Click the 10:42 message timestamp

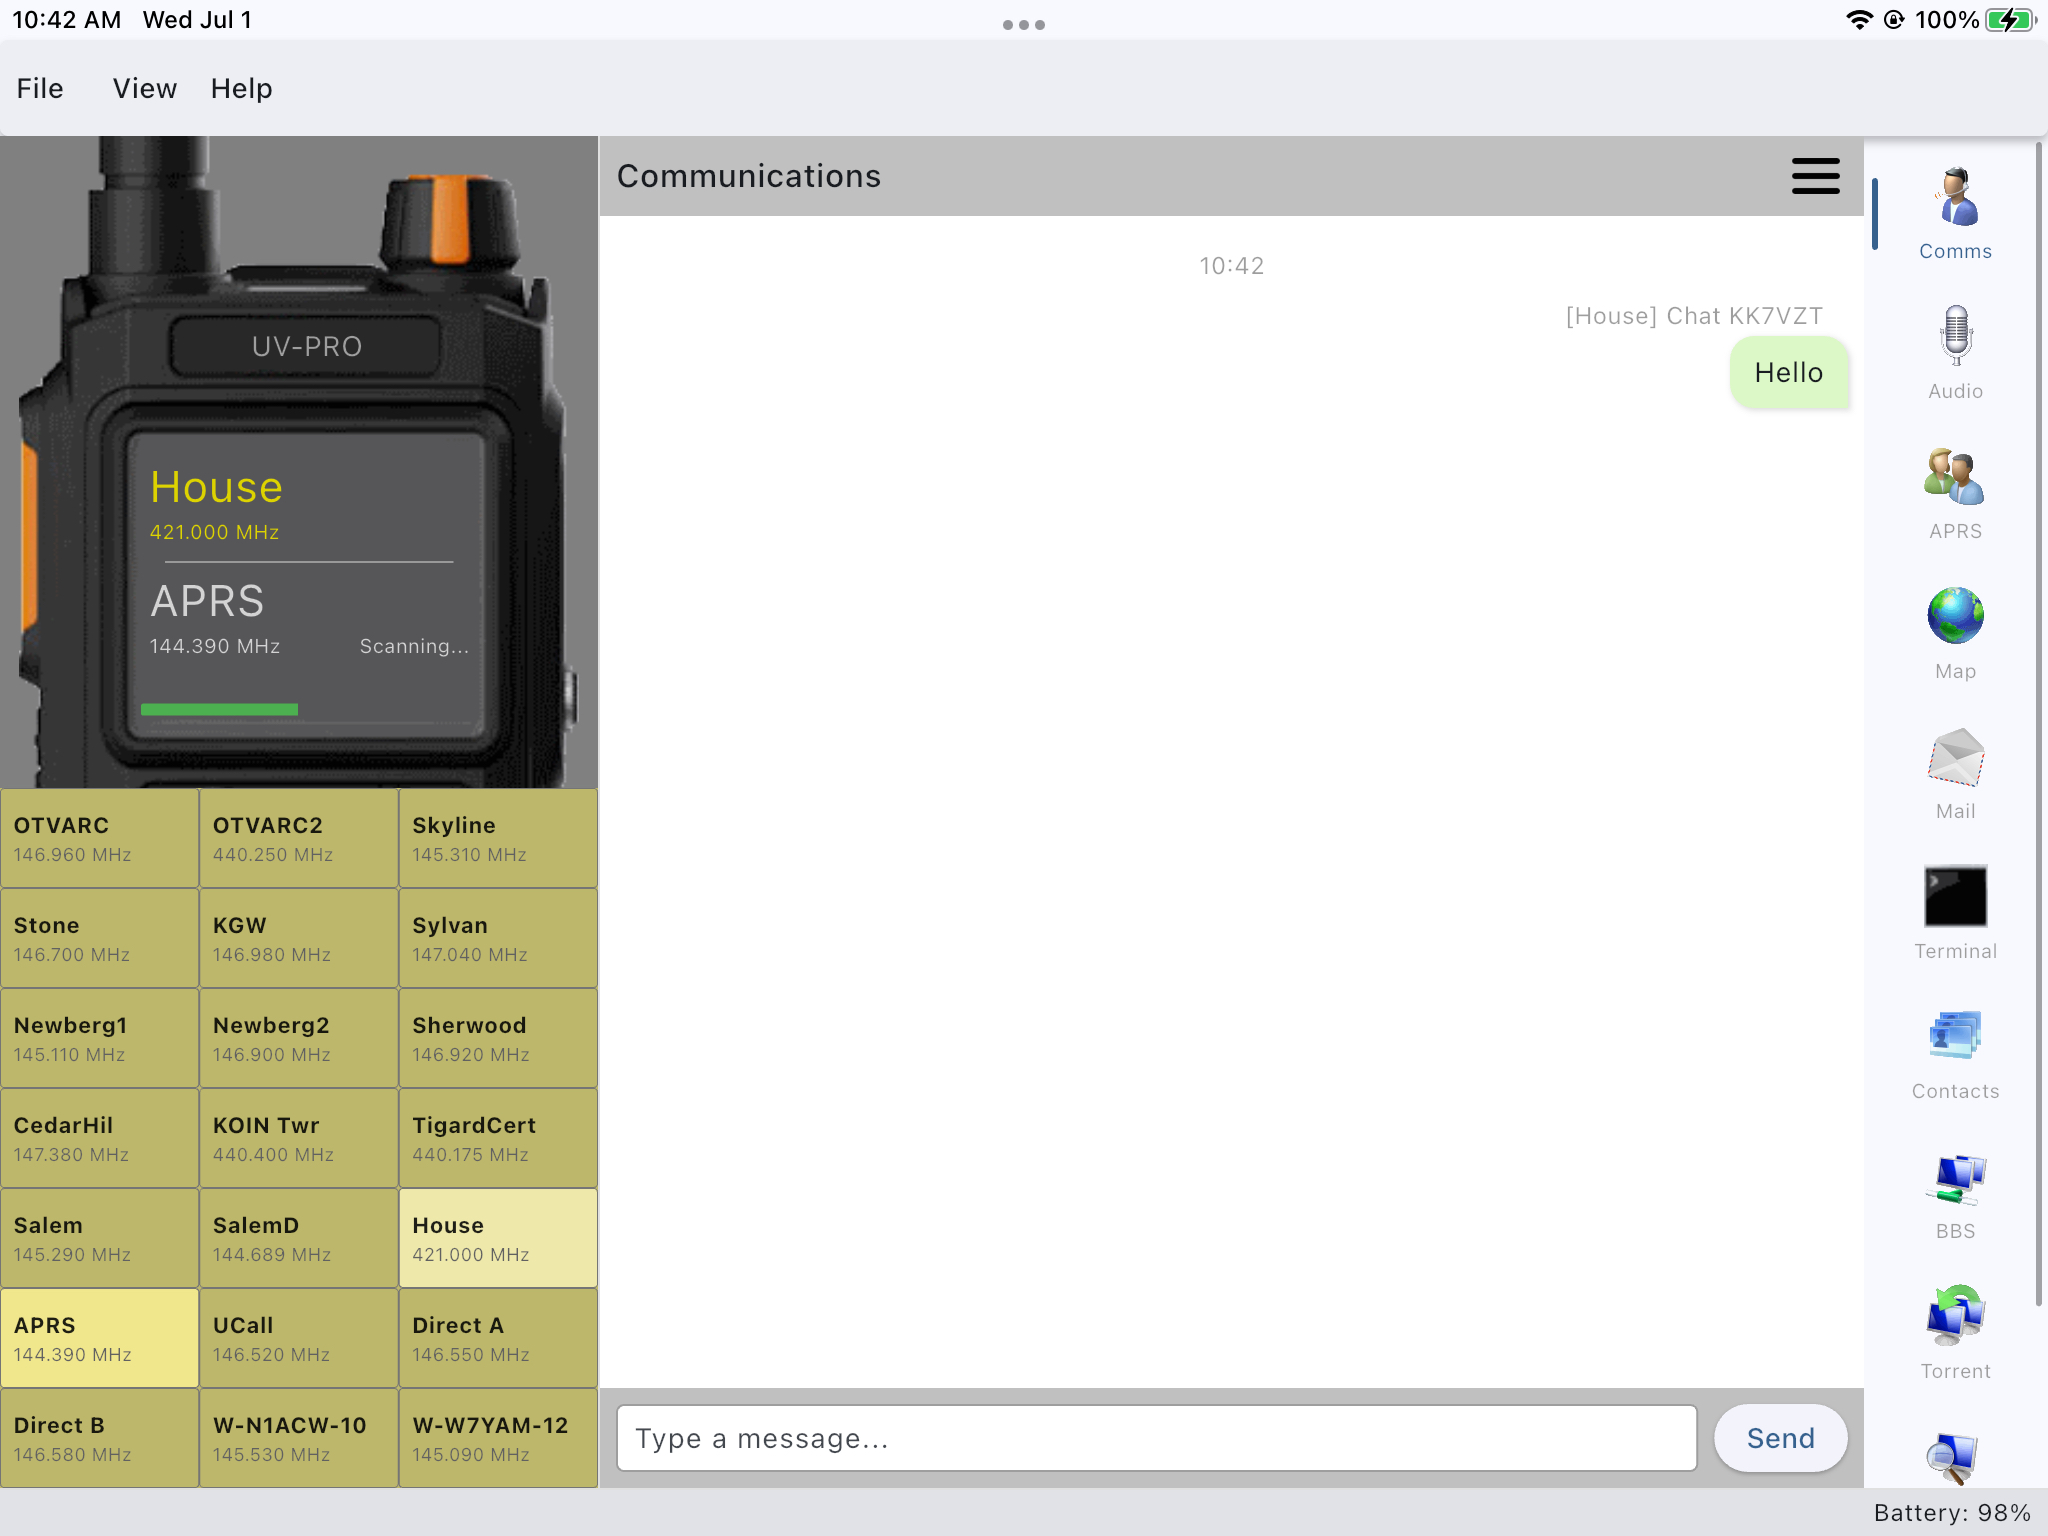(1231, 266)
